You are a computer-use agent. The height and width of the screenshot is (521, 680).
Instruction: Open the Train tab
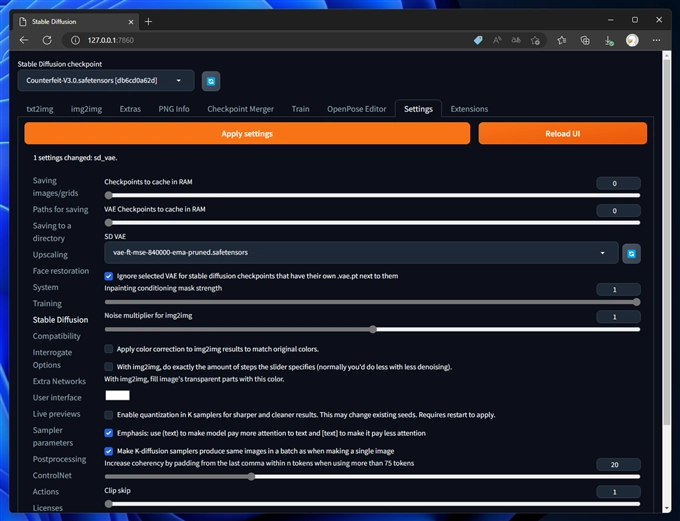point(300,109)
